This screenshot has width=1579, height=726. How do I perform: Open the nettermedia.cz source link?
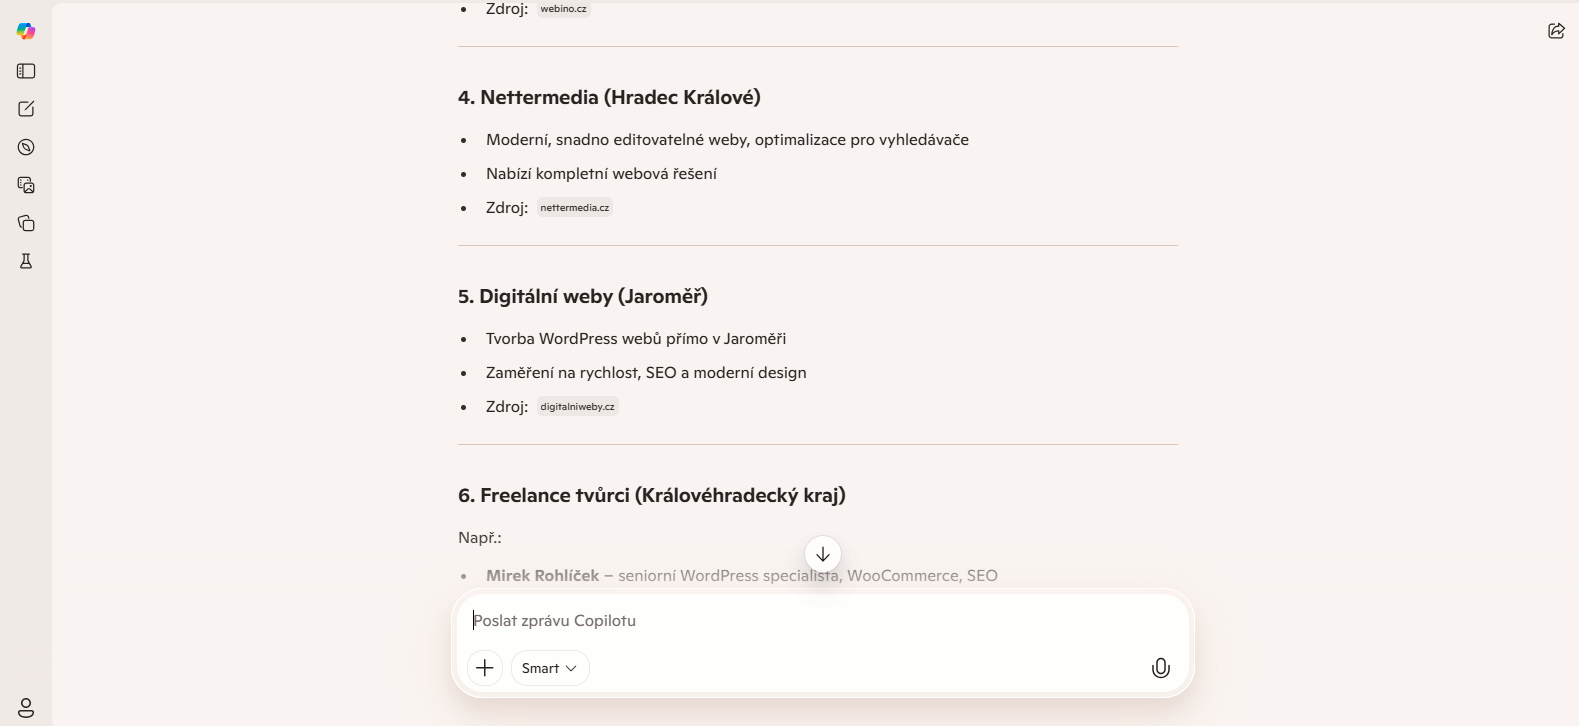click(x=575, y=208)
